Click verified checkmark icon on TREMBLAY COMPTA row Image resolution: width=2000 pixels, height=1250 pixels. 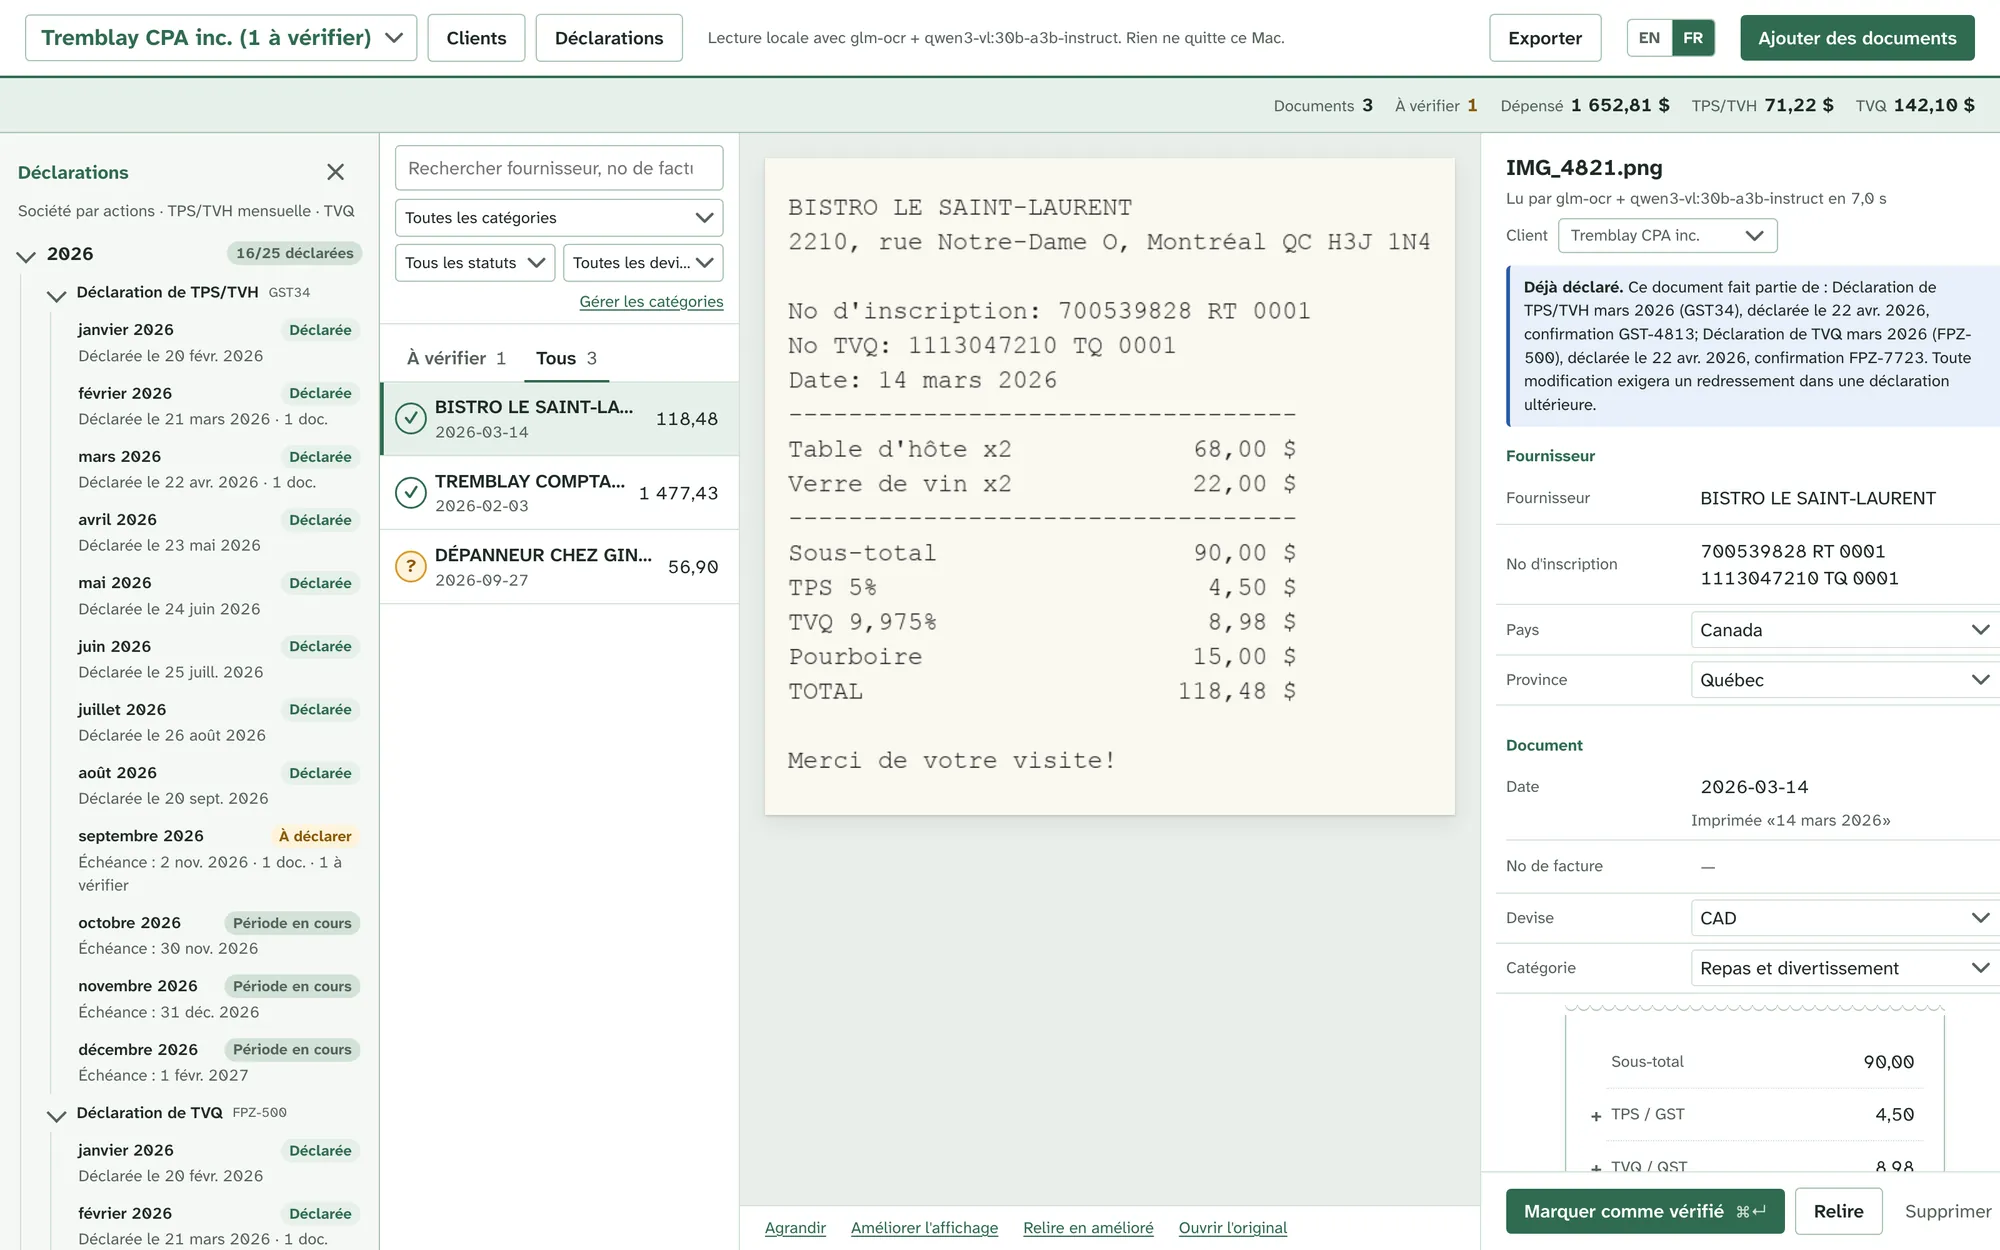411,492
